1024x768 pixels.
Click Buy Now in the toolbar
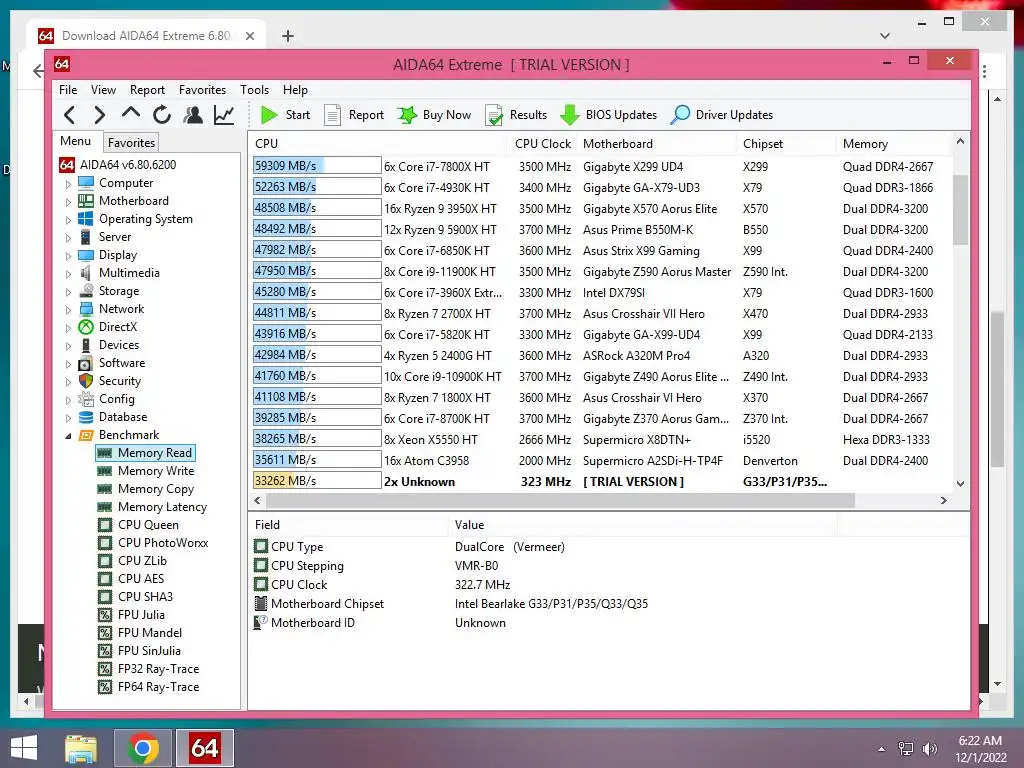[434, 115]
